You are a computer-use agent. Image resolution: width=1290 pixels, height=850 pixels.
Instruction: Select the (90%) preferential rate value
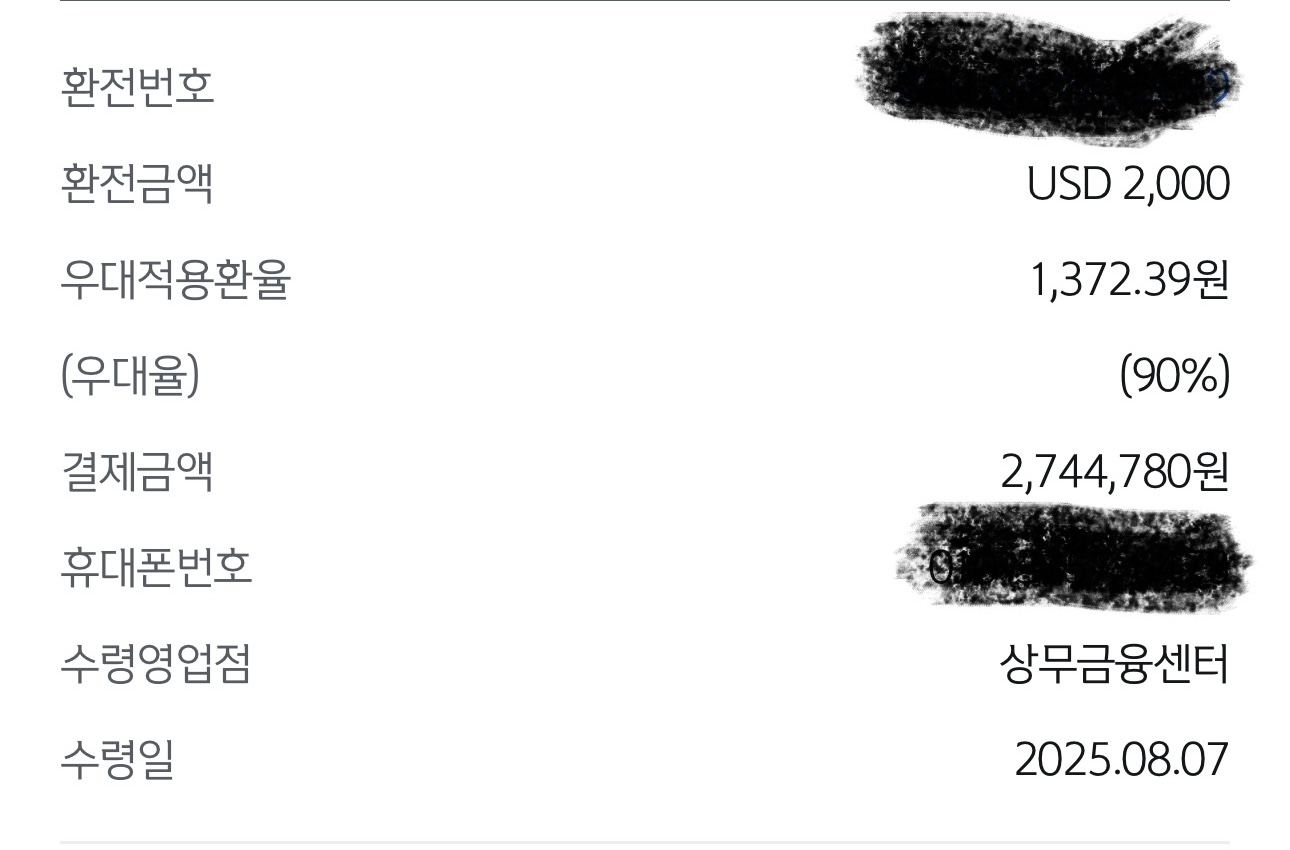click(1174, 376)
